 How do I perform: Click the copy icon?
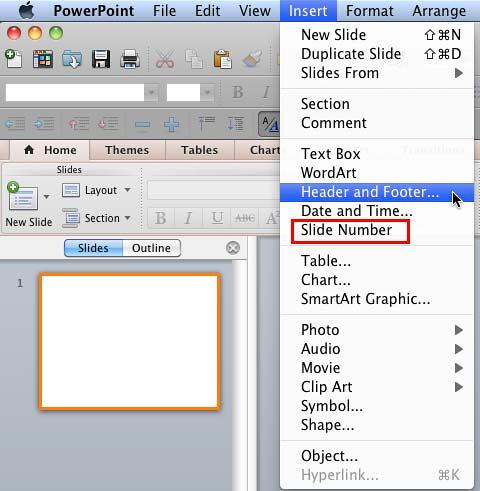pyautogui.click(x=194, y=59)
